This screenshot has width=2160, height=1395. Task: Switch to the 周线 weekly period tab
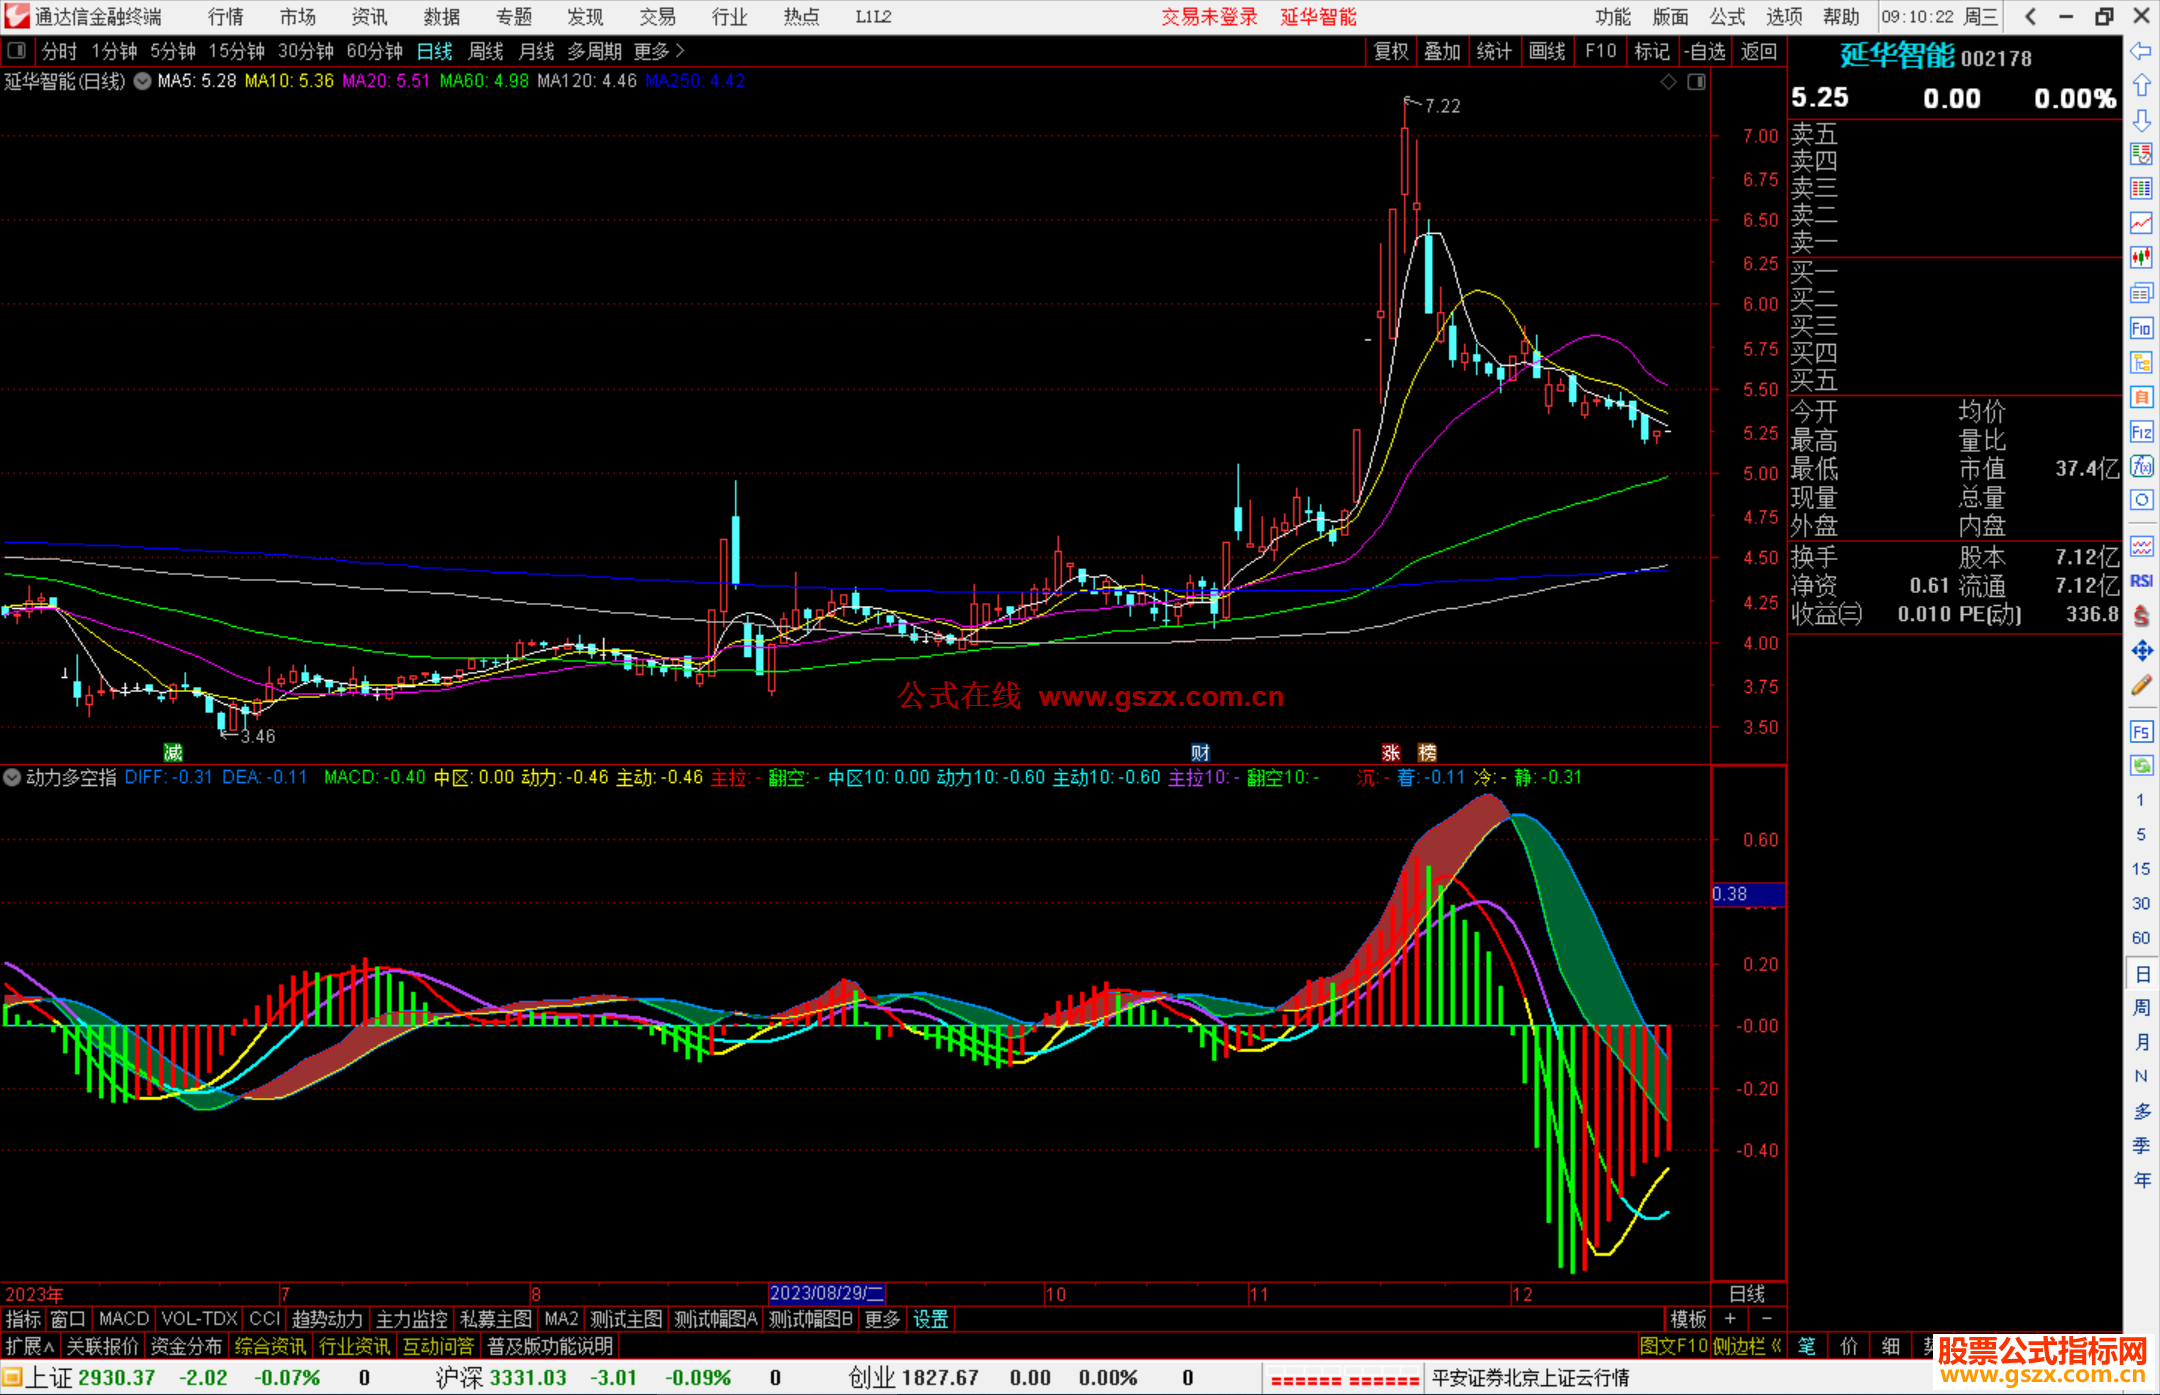485,51
